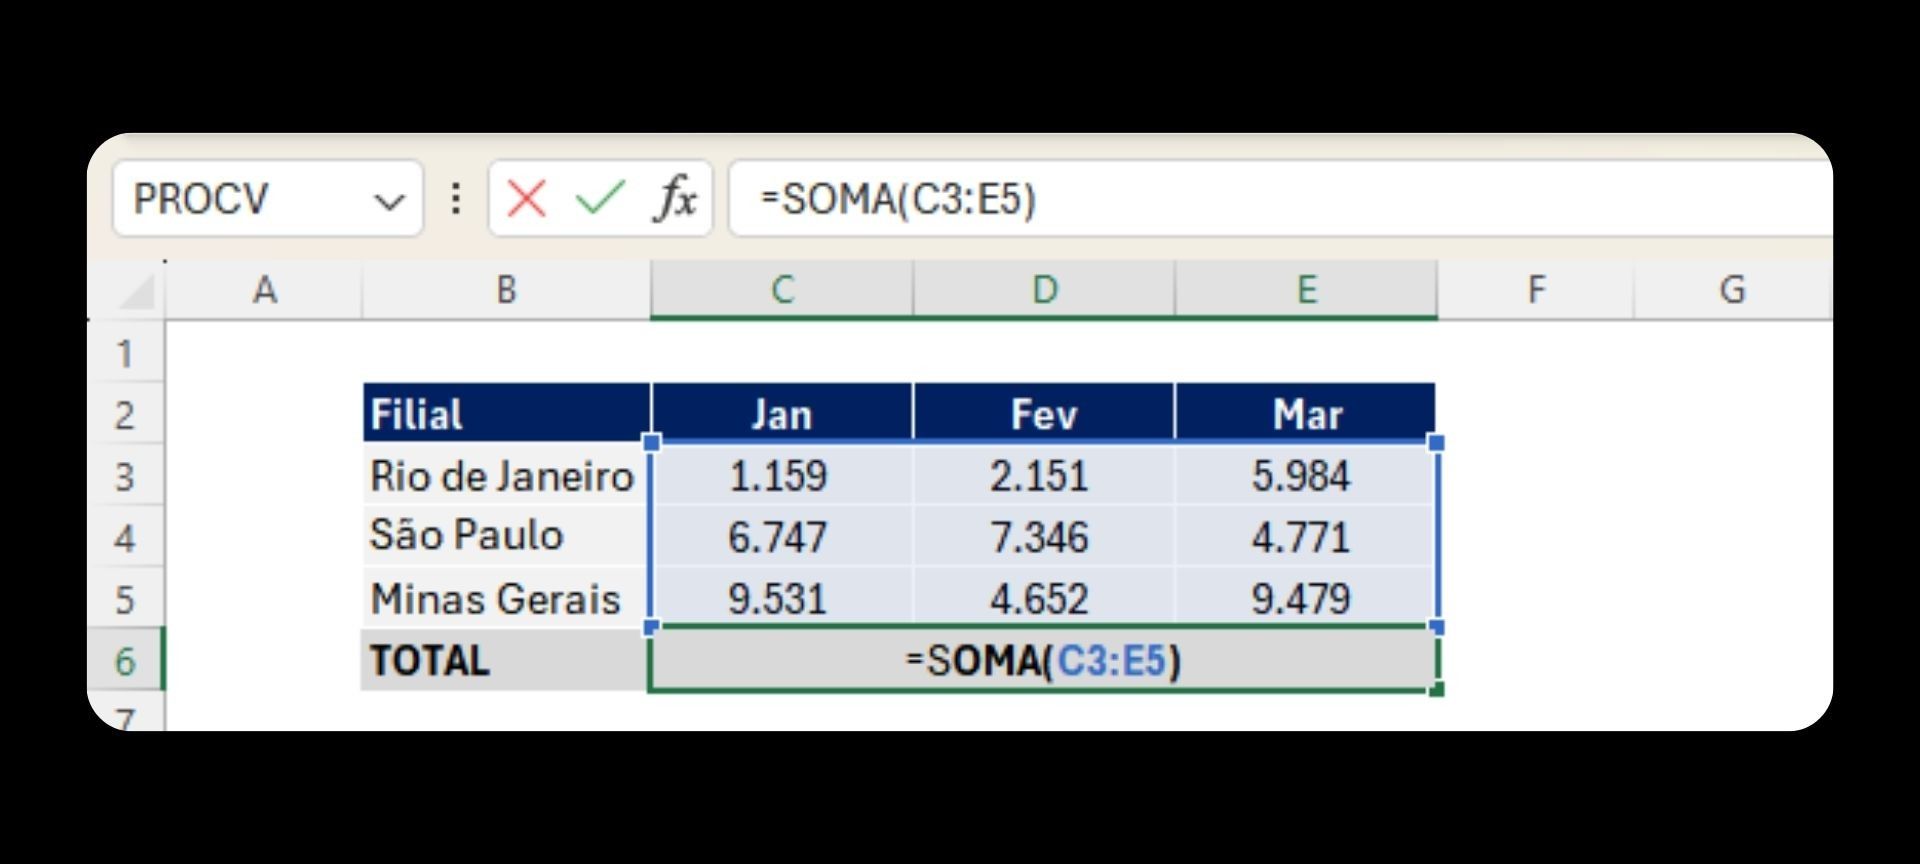Select row 6 header
1920x864 pixels.
[x=125, y=661]
